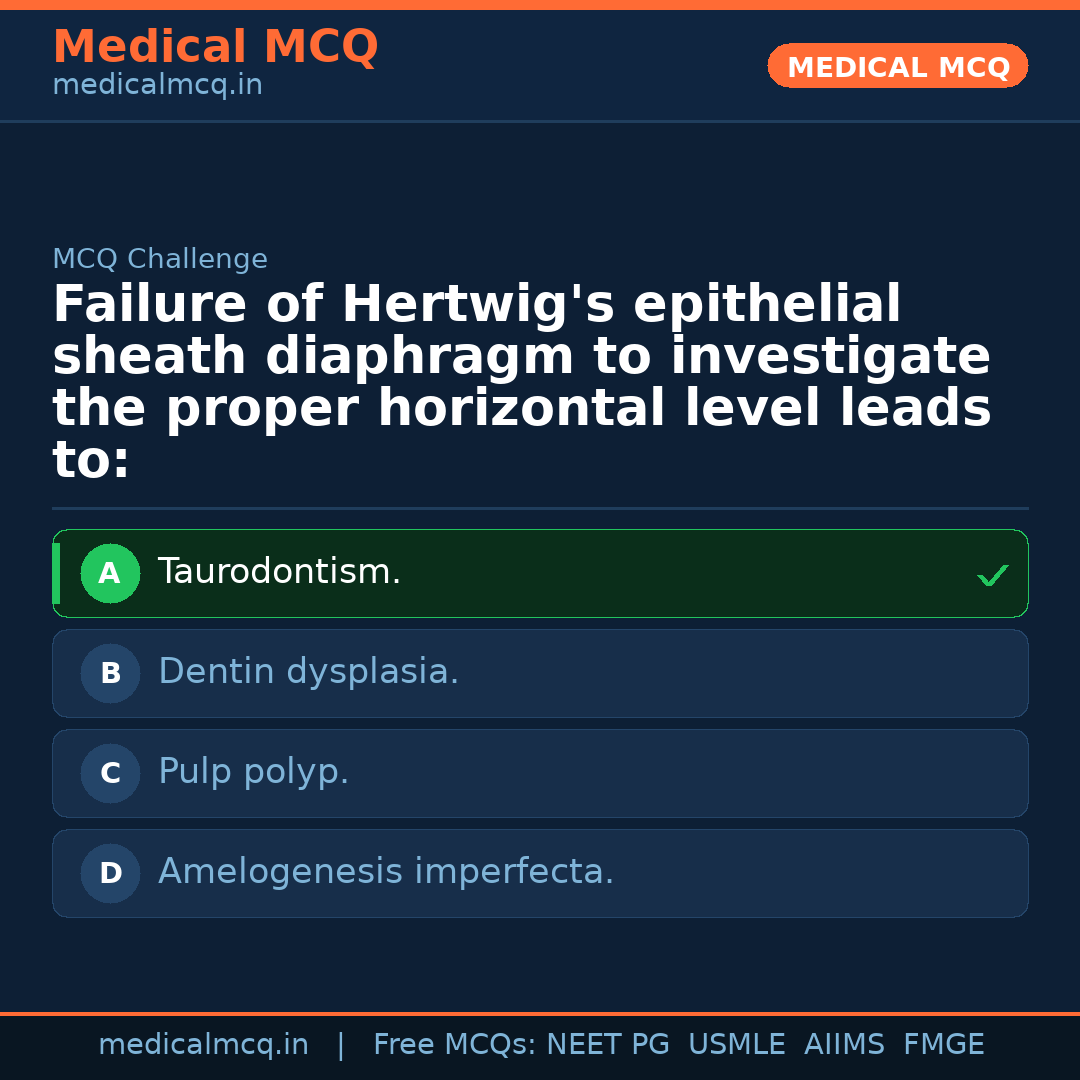This screenshot has width=1080, height=1080.
Task: Open the medicalmcq.in link in the footer
Action: [x=203, y=1045]
